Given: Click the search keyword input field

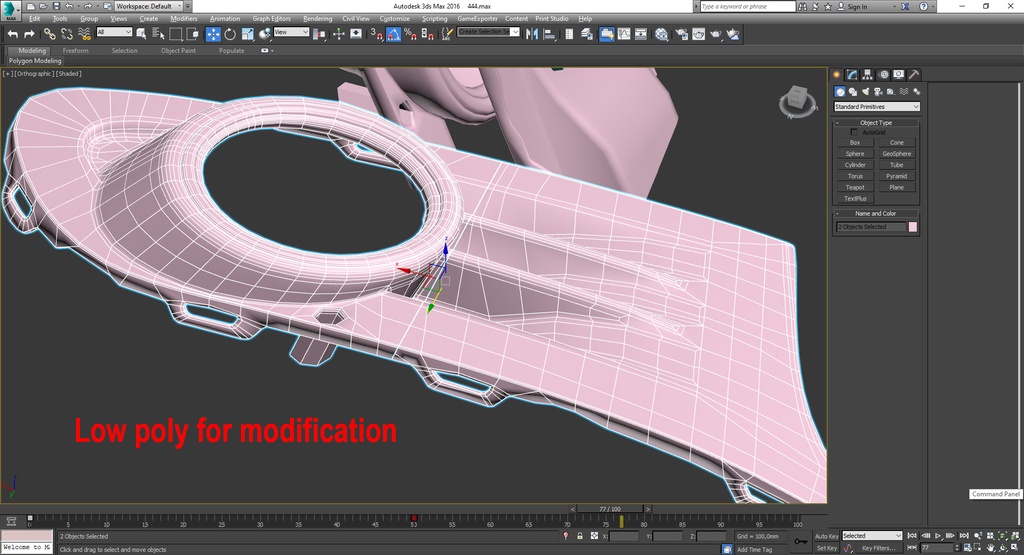Looking at the screenshot, I should [x=748, y=6].
